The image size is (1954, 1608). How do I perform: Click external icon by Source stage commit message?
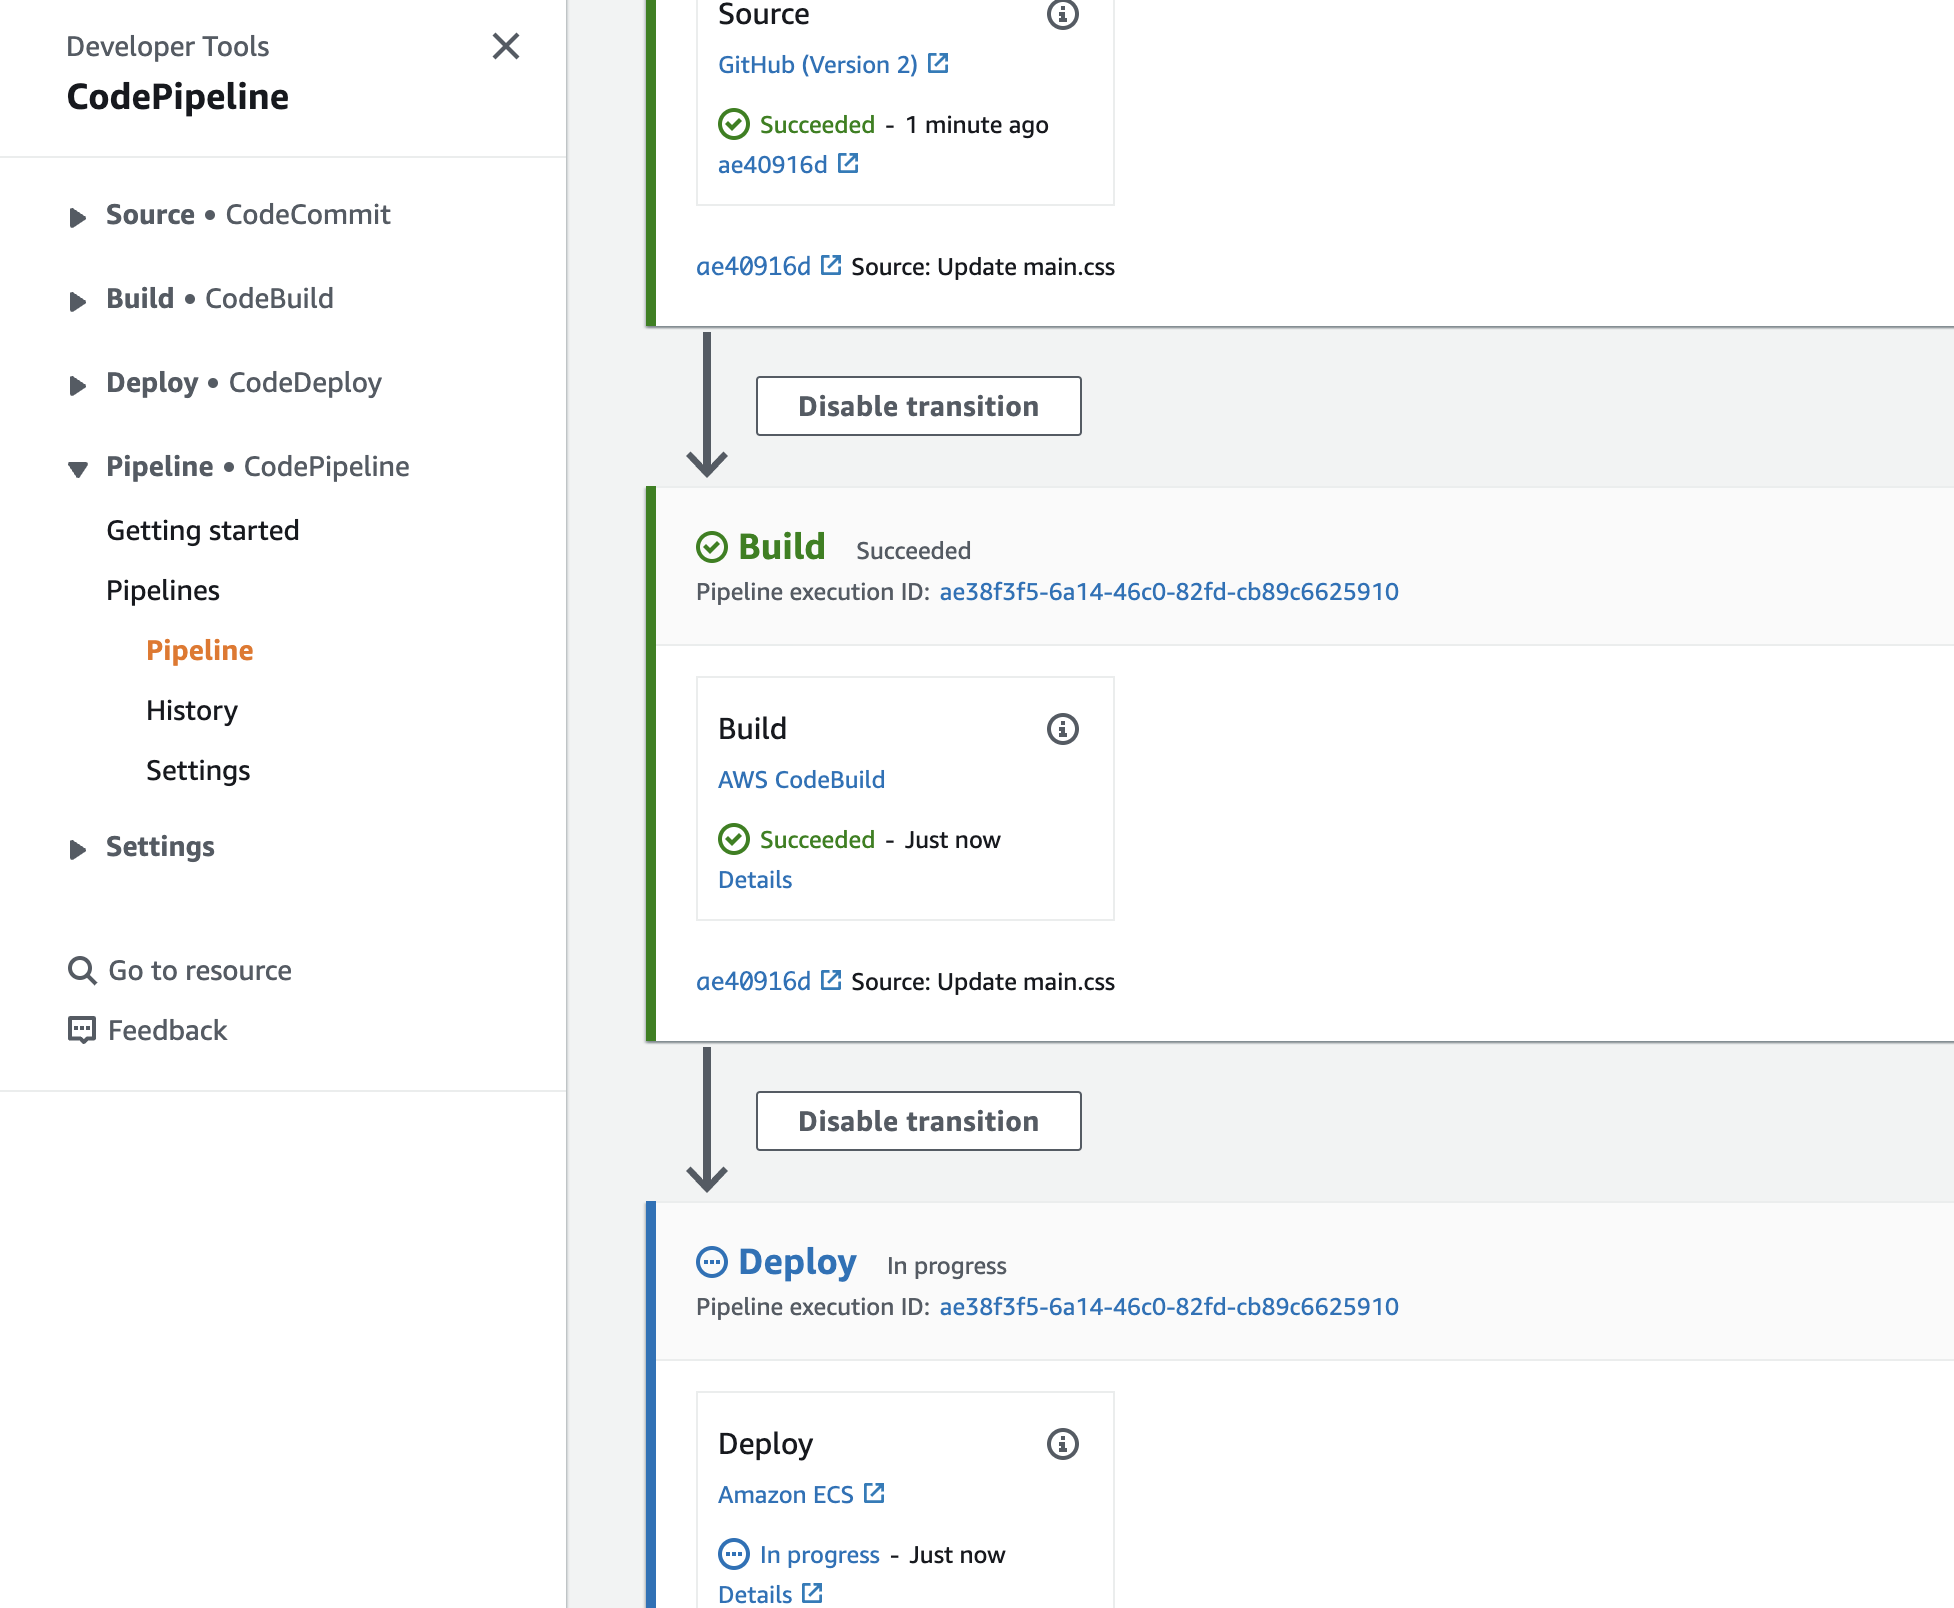click(831, 265)
